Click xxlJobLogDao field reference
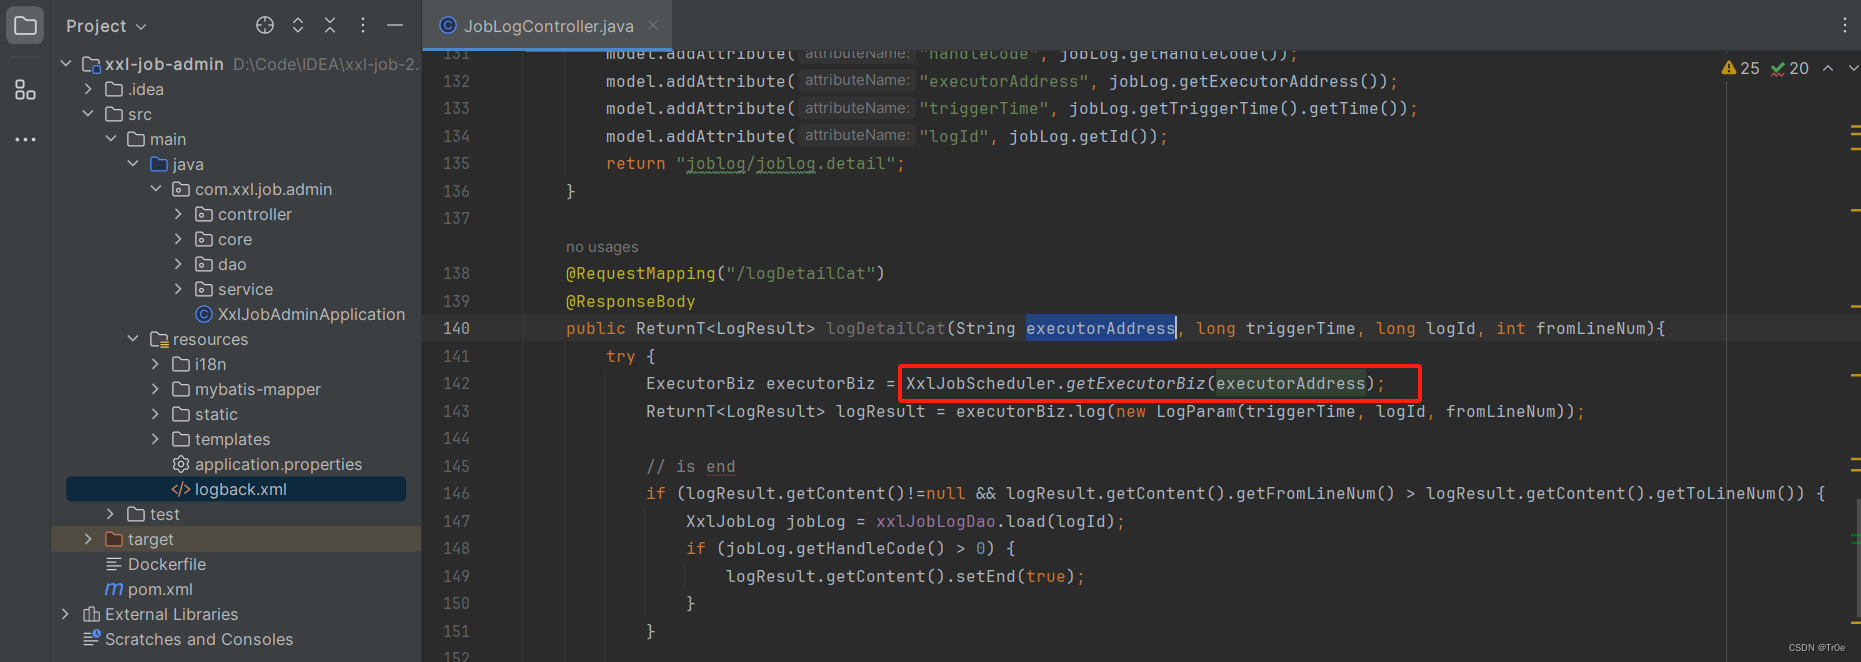This screenshot has height=662, width=1861. pyautogui.click(x=936, y=521)
